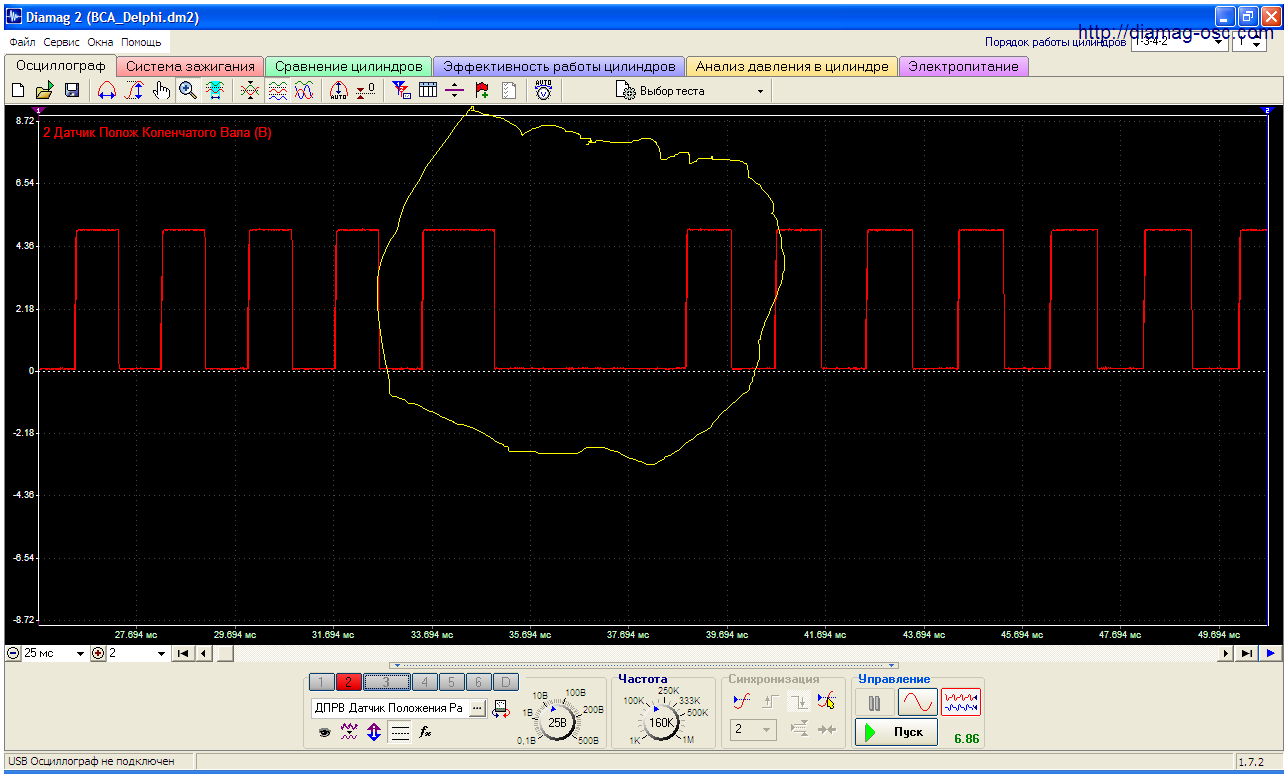Click the auto-scale gauge icon
Viewport: 1288px width, 774px height.
339,91
